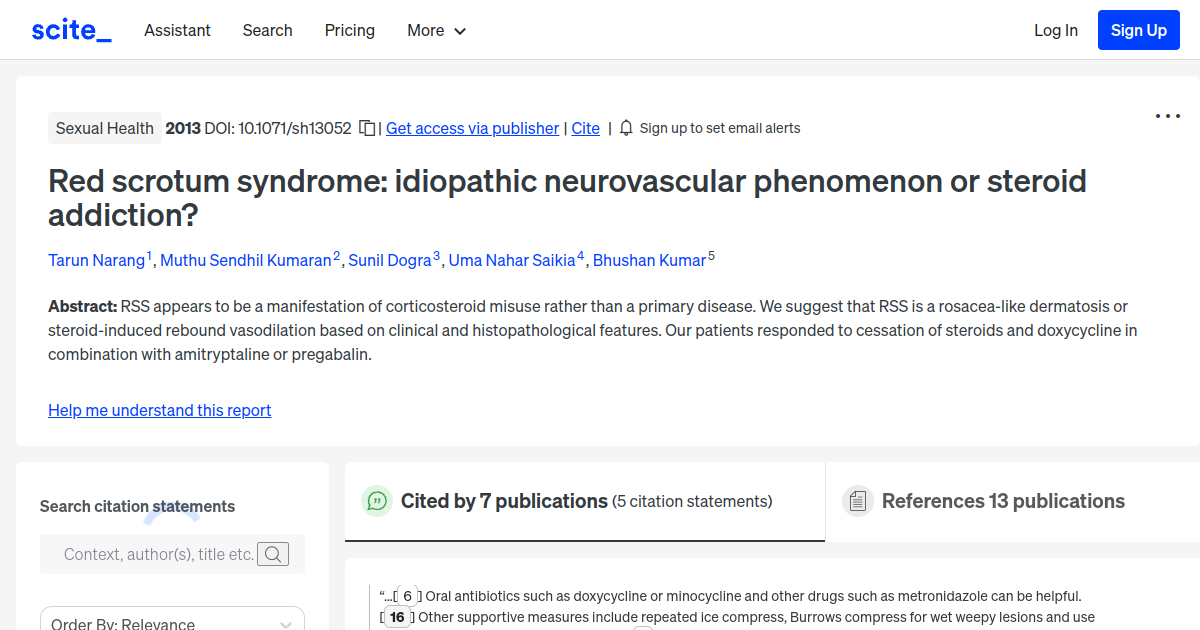Click the magnifier in citation search box
This screenshot has width=1200, height=630.
click(272, 553)
